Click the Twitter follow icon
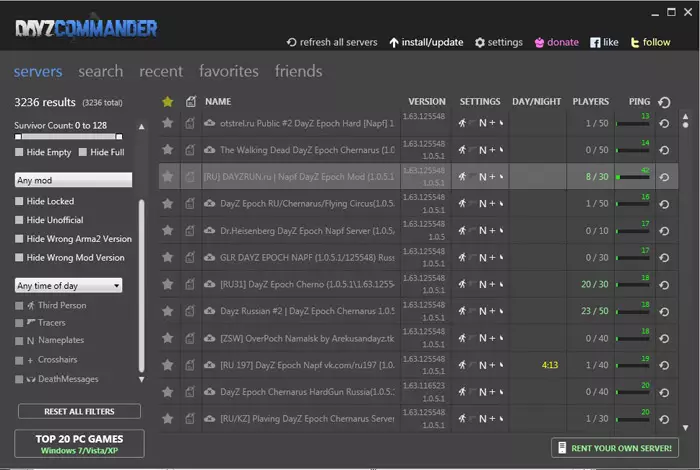The height and width of the screenshot is (470, 700). (x=634, y=42)
